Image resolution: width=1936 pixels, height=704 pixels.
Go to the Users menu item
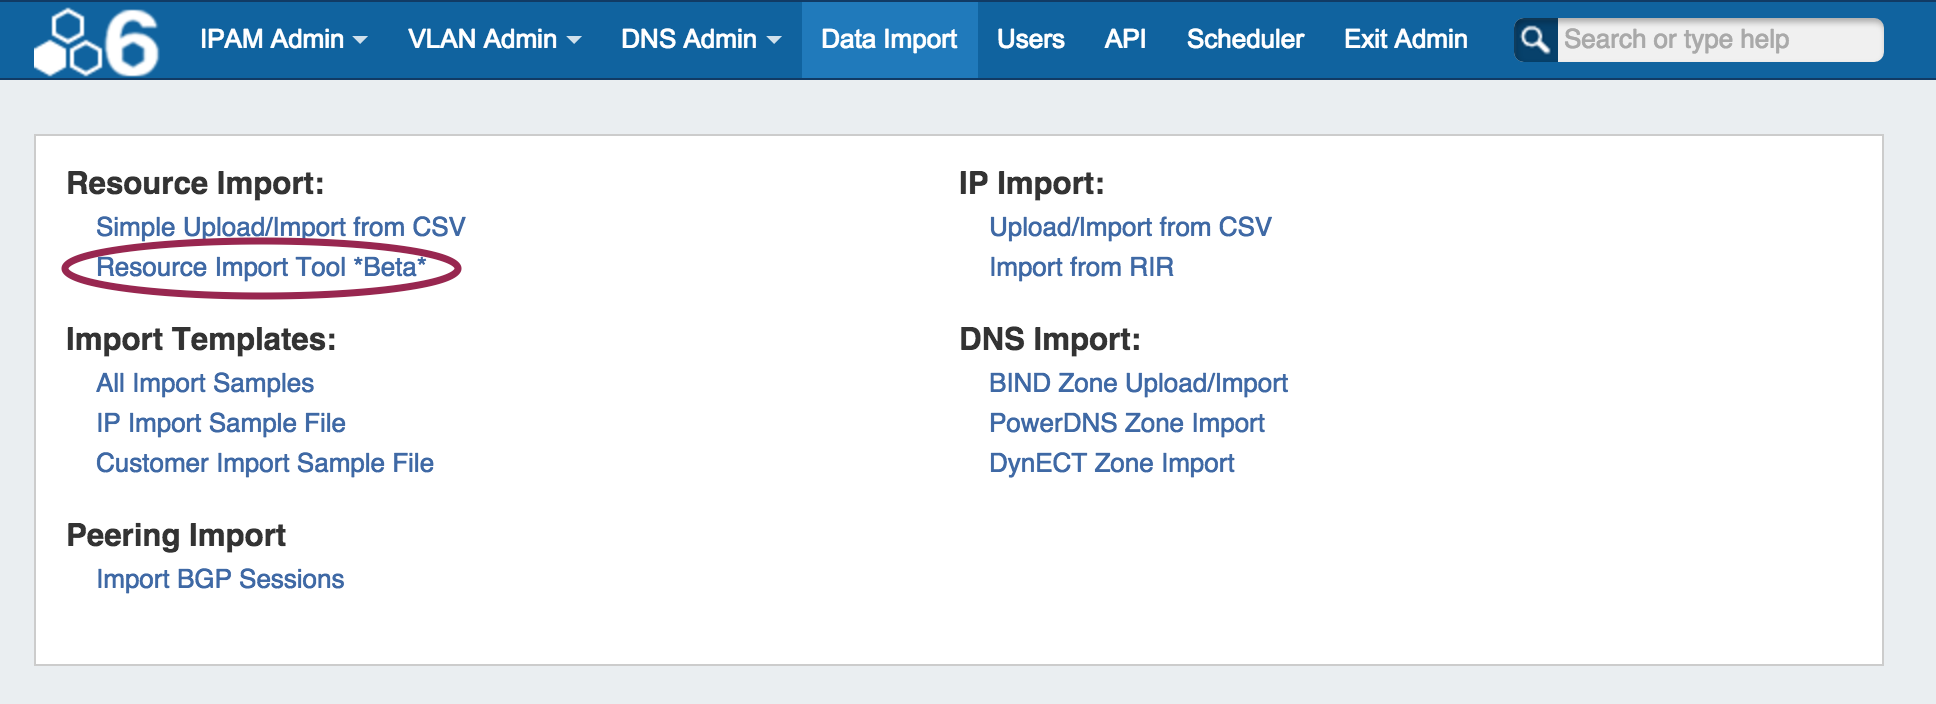tap(1030, 39)
